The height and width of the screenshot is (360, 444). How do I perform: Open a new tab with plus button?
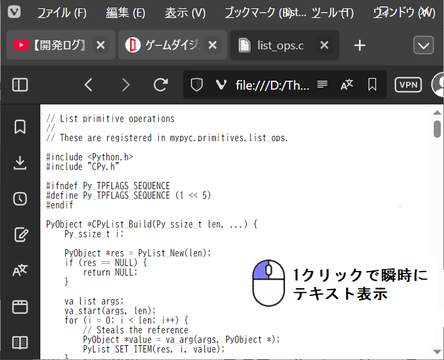360,45
